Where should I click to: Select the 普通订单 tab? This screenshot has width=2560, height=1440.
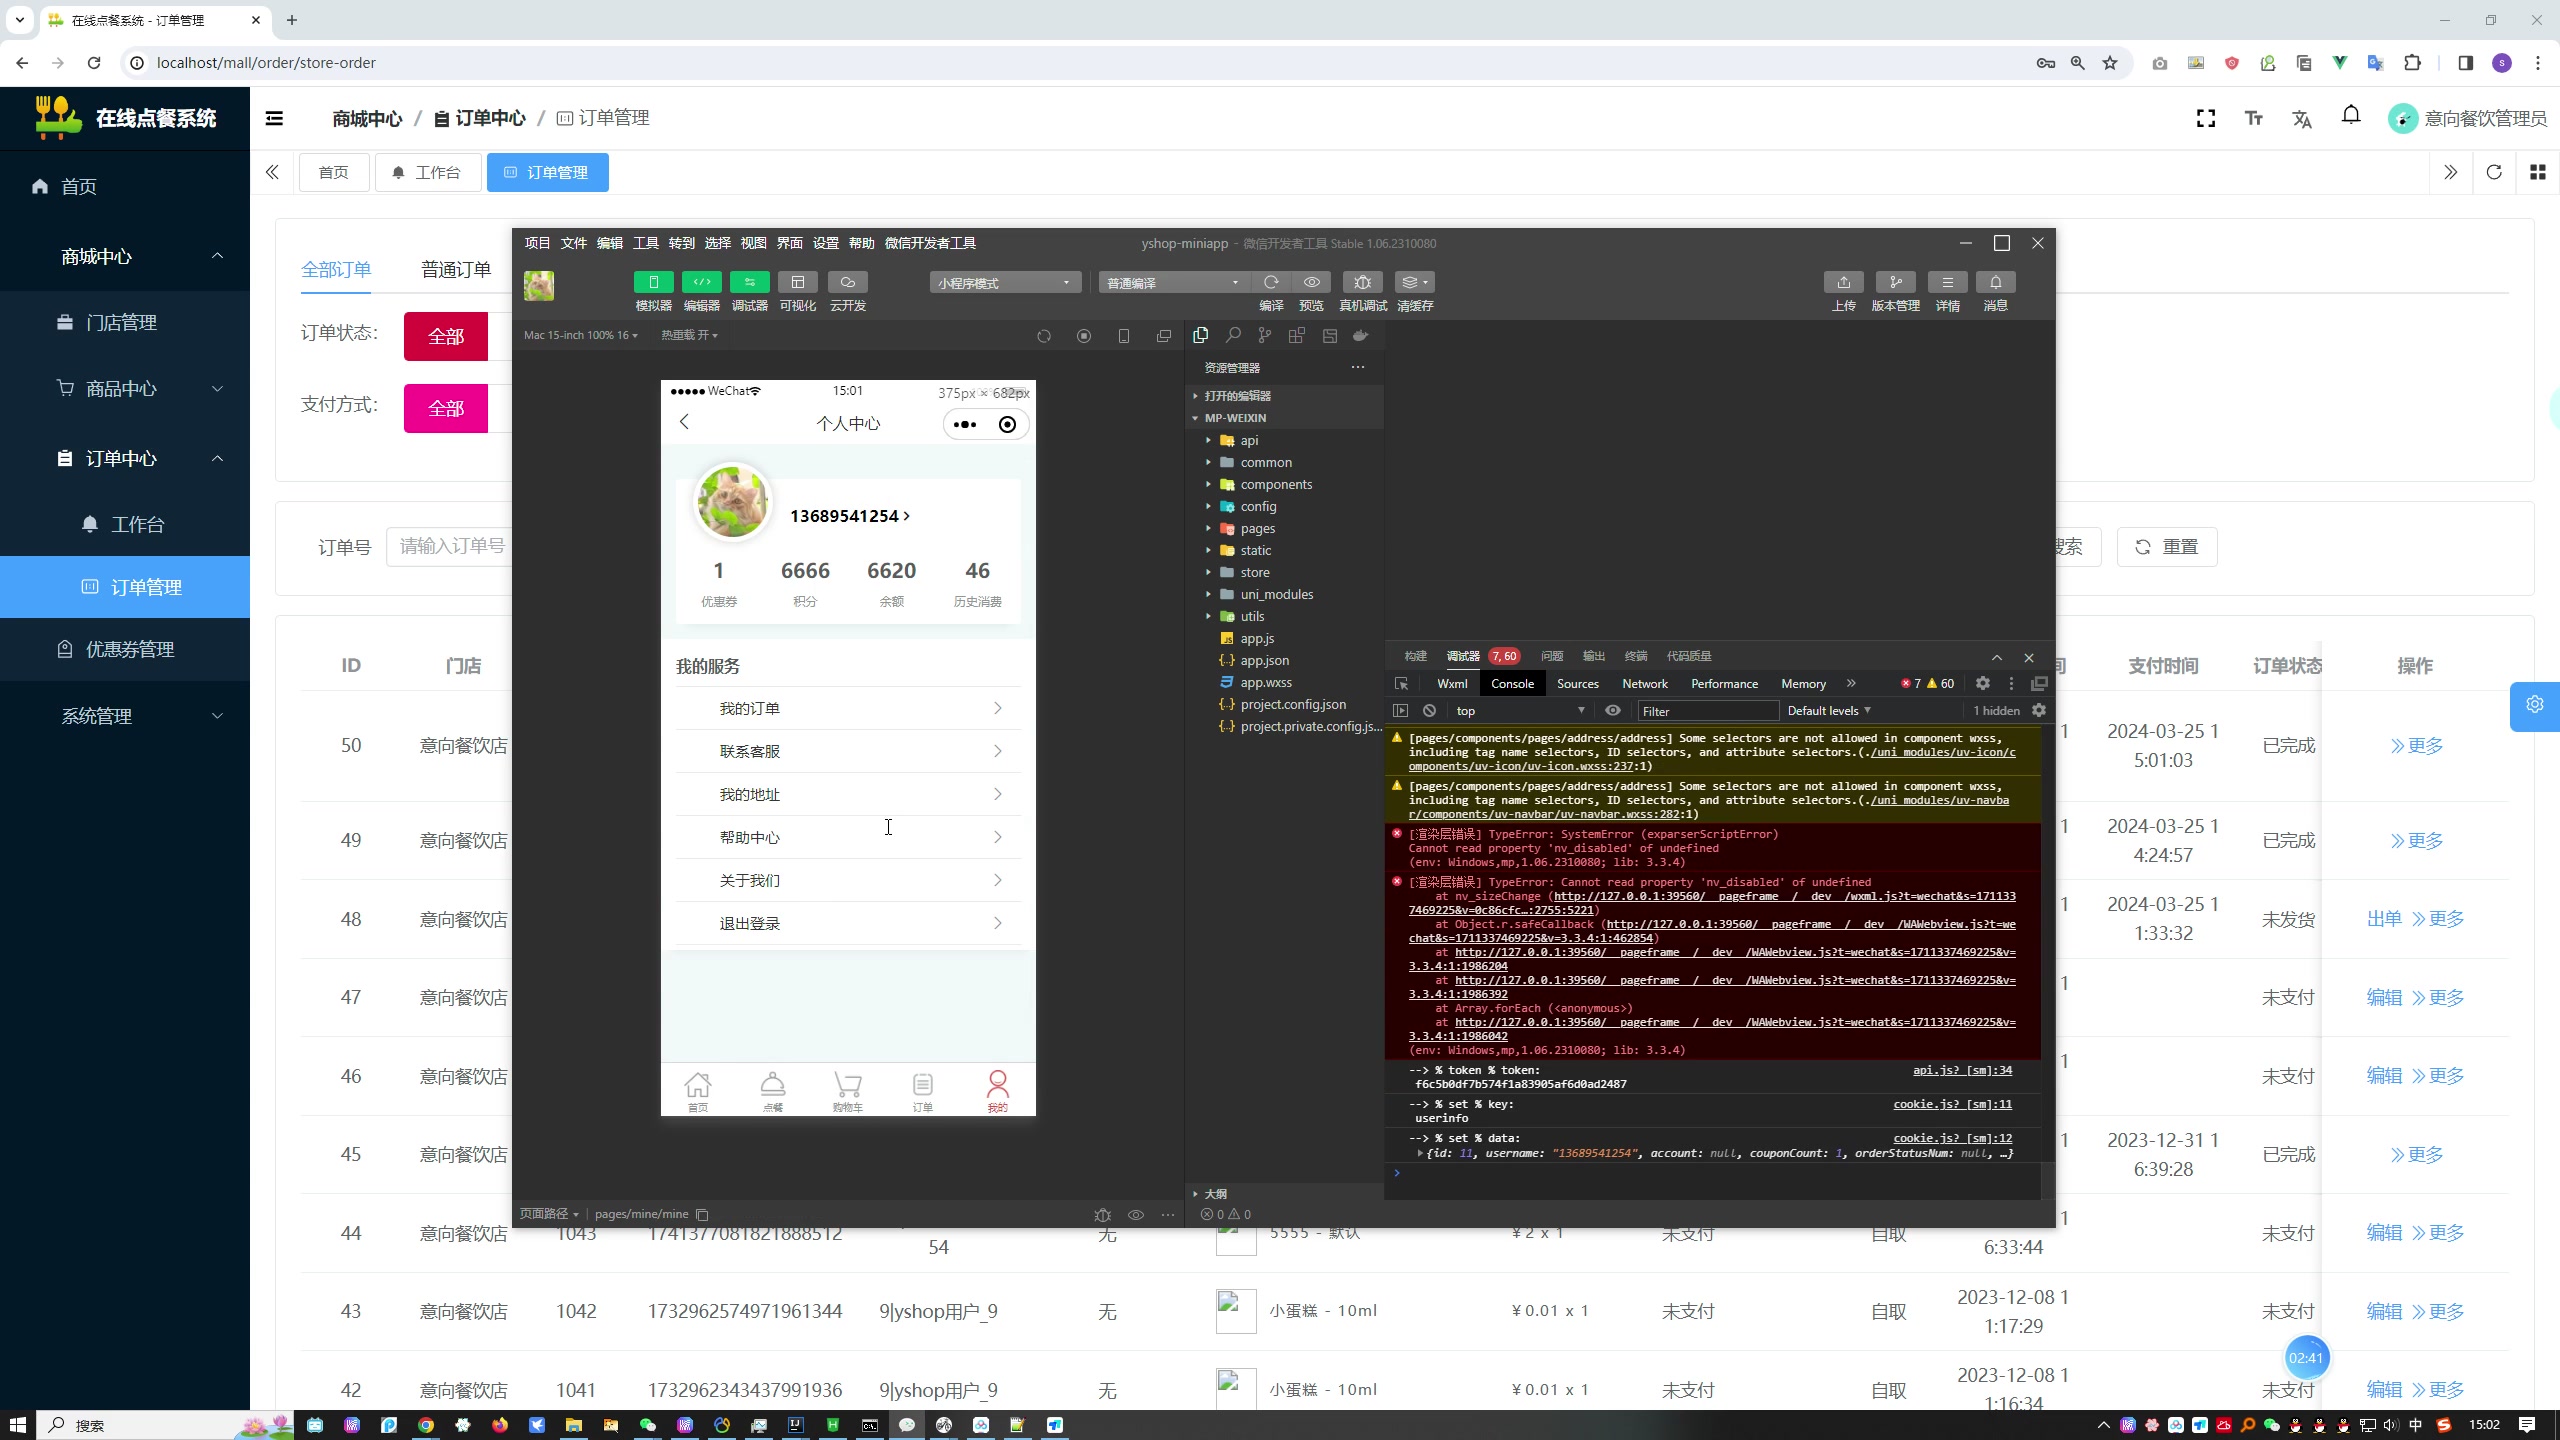pos(456,270)
